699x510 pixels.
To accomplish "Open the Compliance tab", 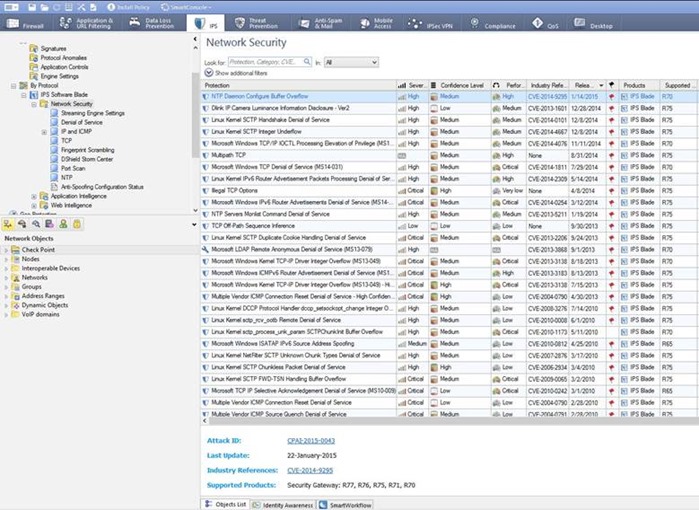I will click(493, 23).
